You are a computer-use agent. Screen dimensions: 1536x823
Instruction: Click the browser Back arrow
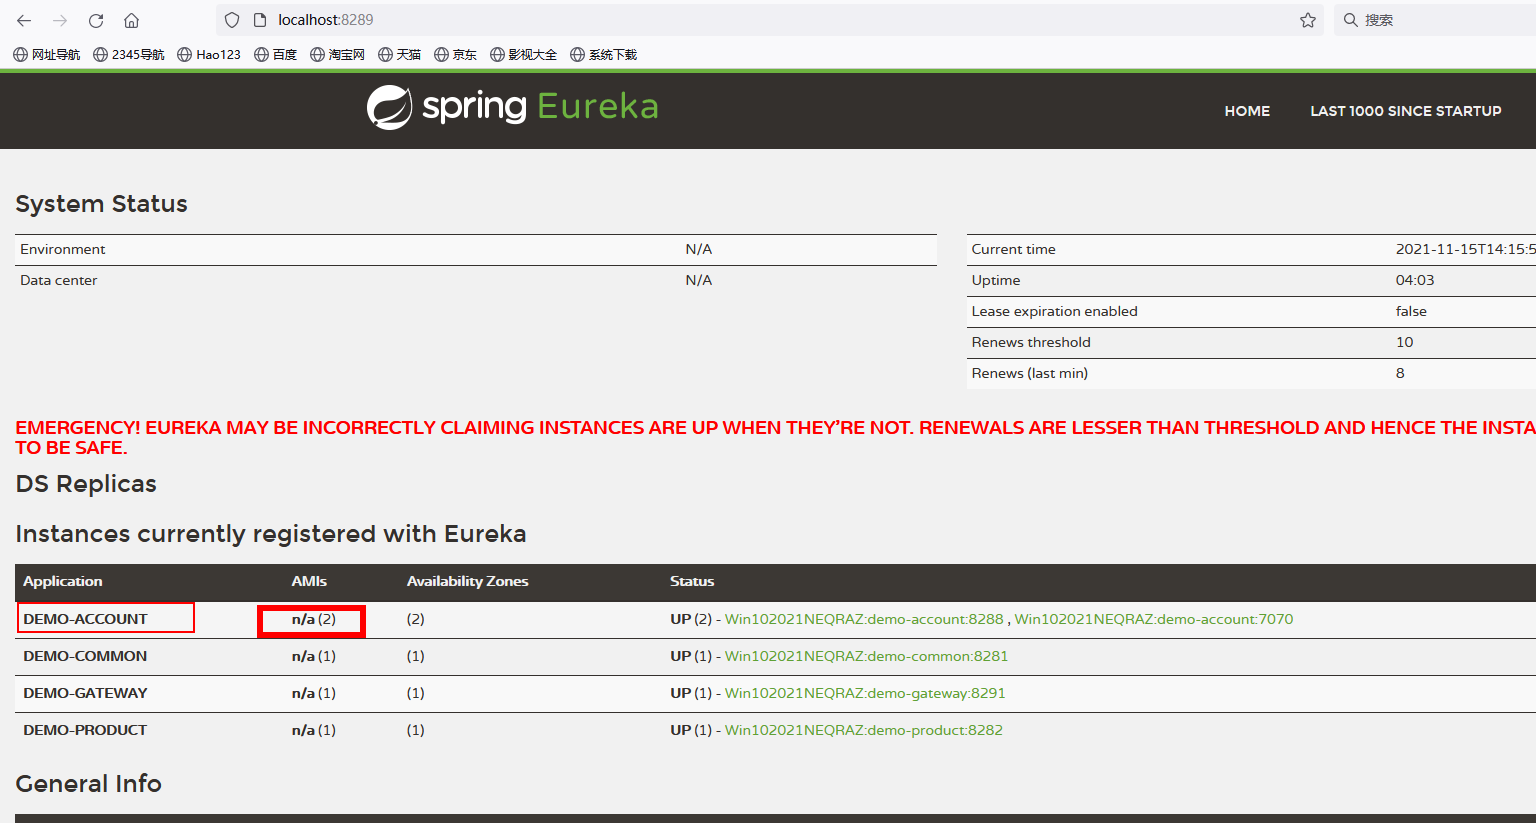click(24, 20)
